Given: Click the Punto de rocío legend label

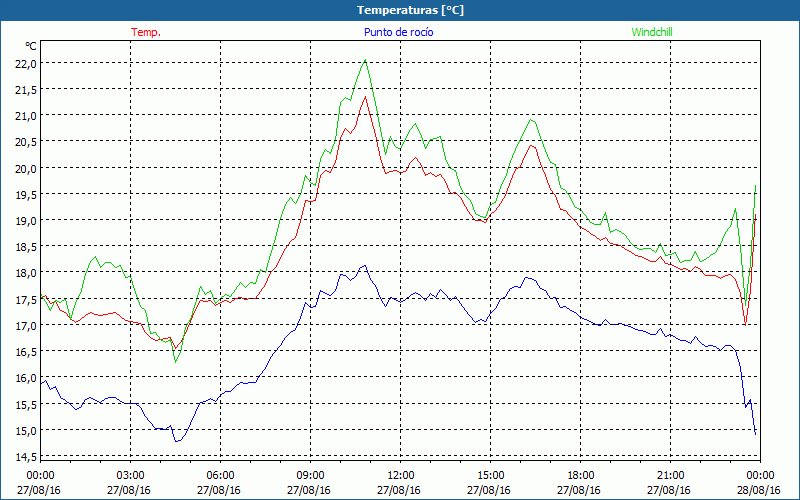Looking at the screenshot, I should pos(398,32).
